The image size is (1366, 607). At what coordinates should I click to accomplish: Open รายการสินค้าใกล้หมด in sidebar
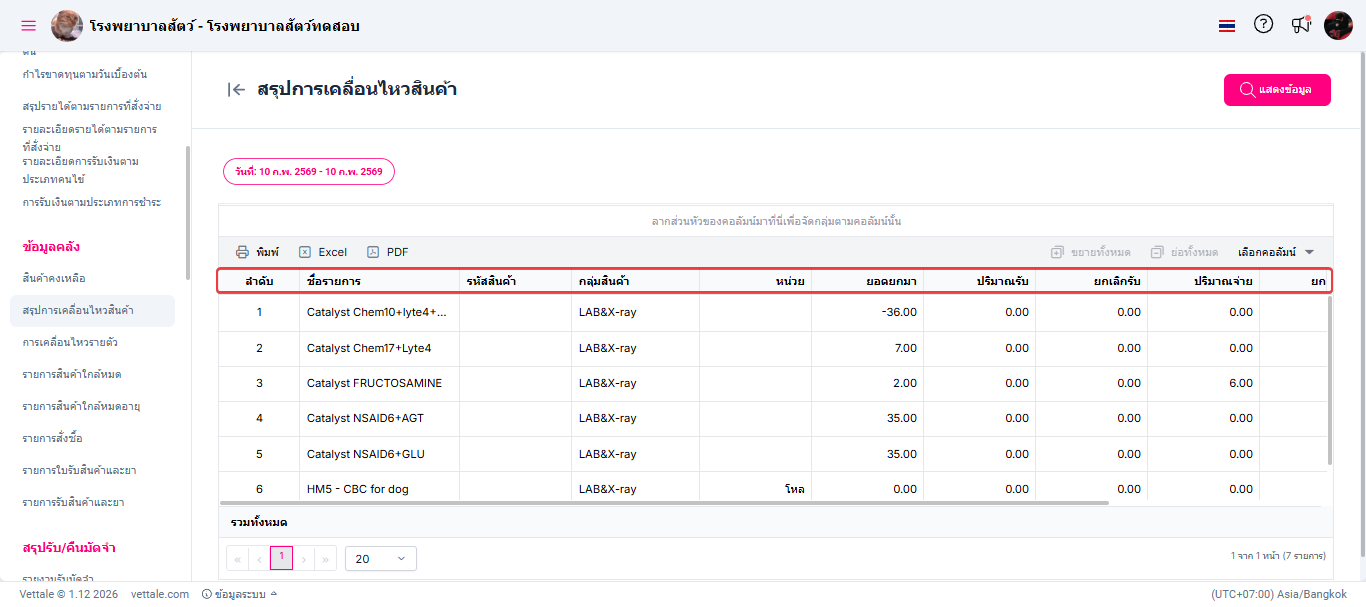(72, 374)
